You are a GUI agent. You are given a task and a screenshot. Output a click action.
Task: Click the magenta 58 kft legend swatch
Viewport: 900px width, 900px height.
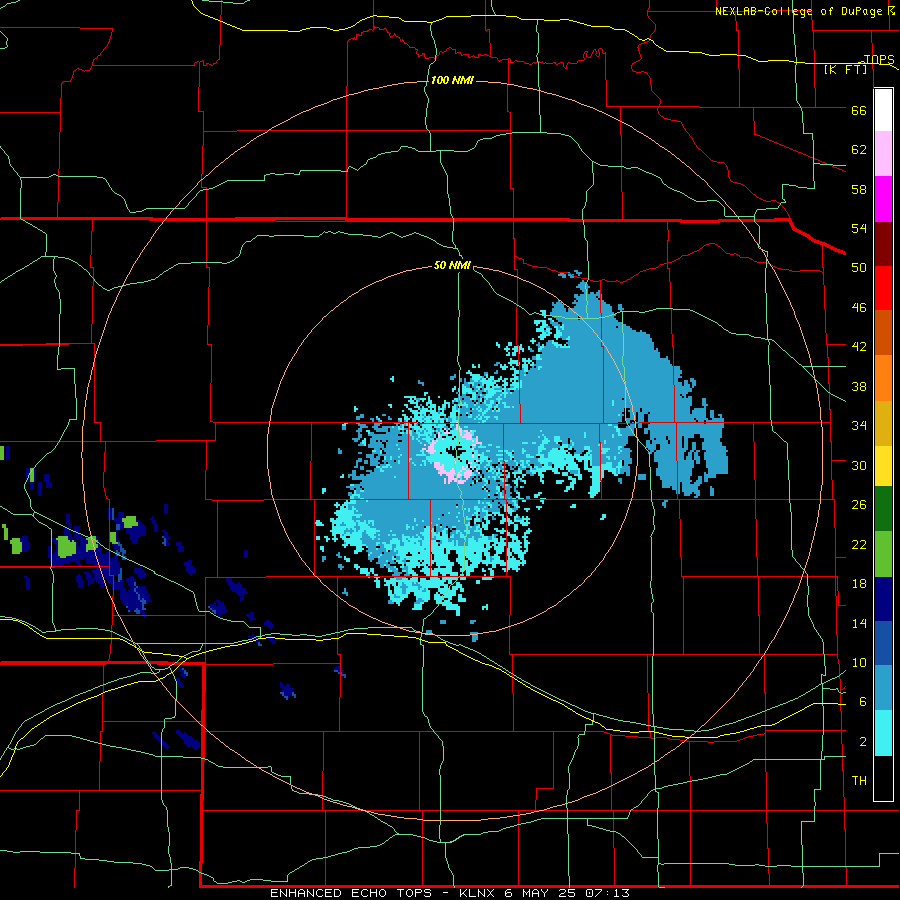pos(883,199)
